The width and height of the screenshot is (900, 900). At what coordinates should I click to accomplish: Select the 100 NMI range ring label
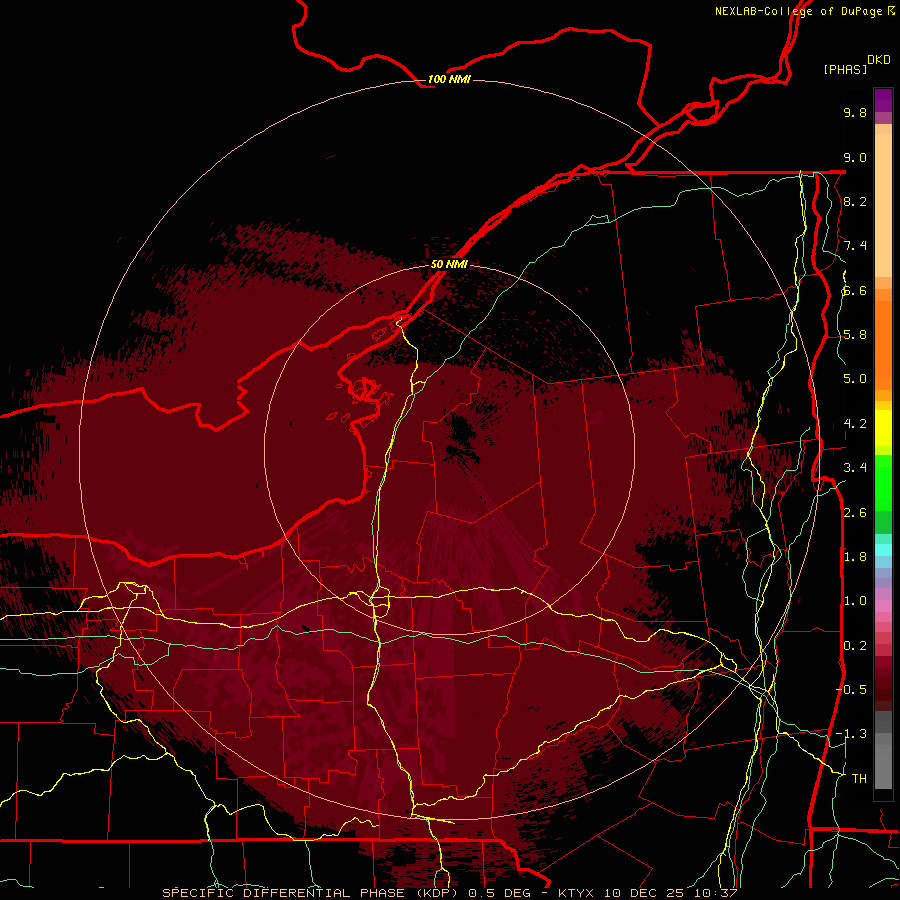pos(449,79)
